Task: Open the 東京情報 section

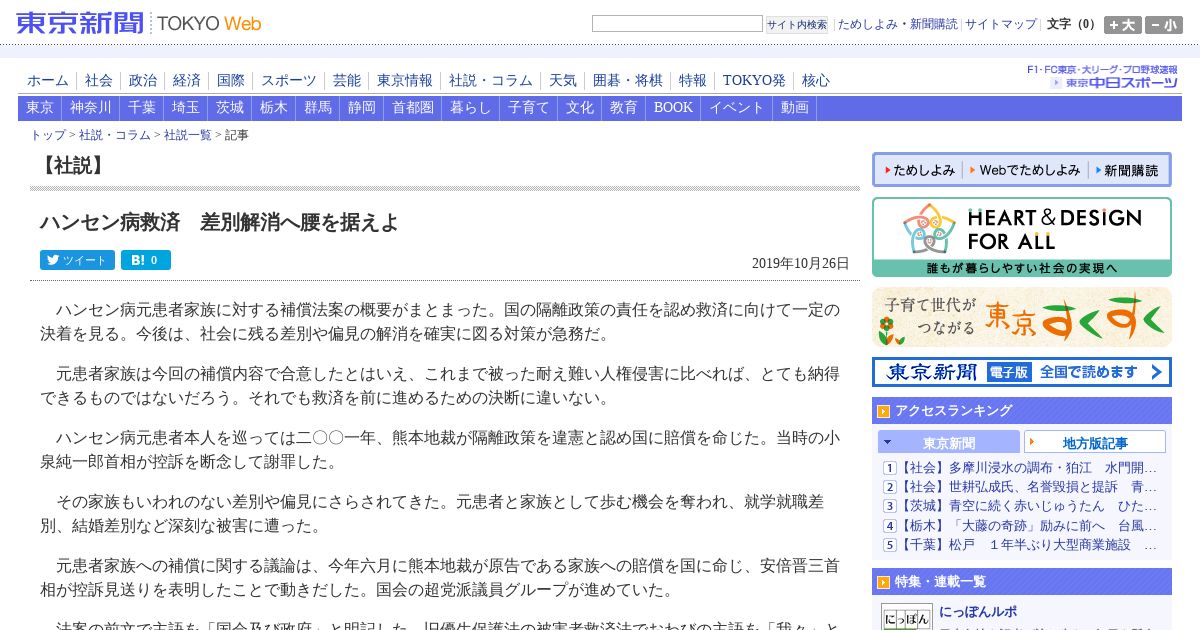Action: 405,81
